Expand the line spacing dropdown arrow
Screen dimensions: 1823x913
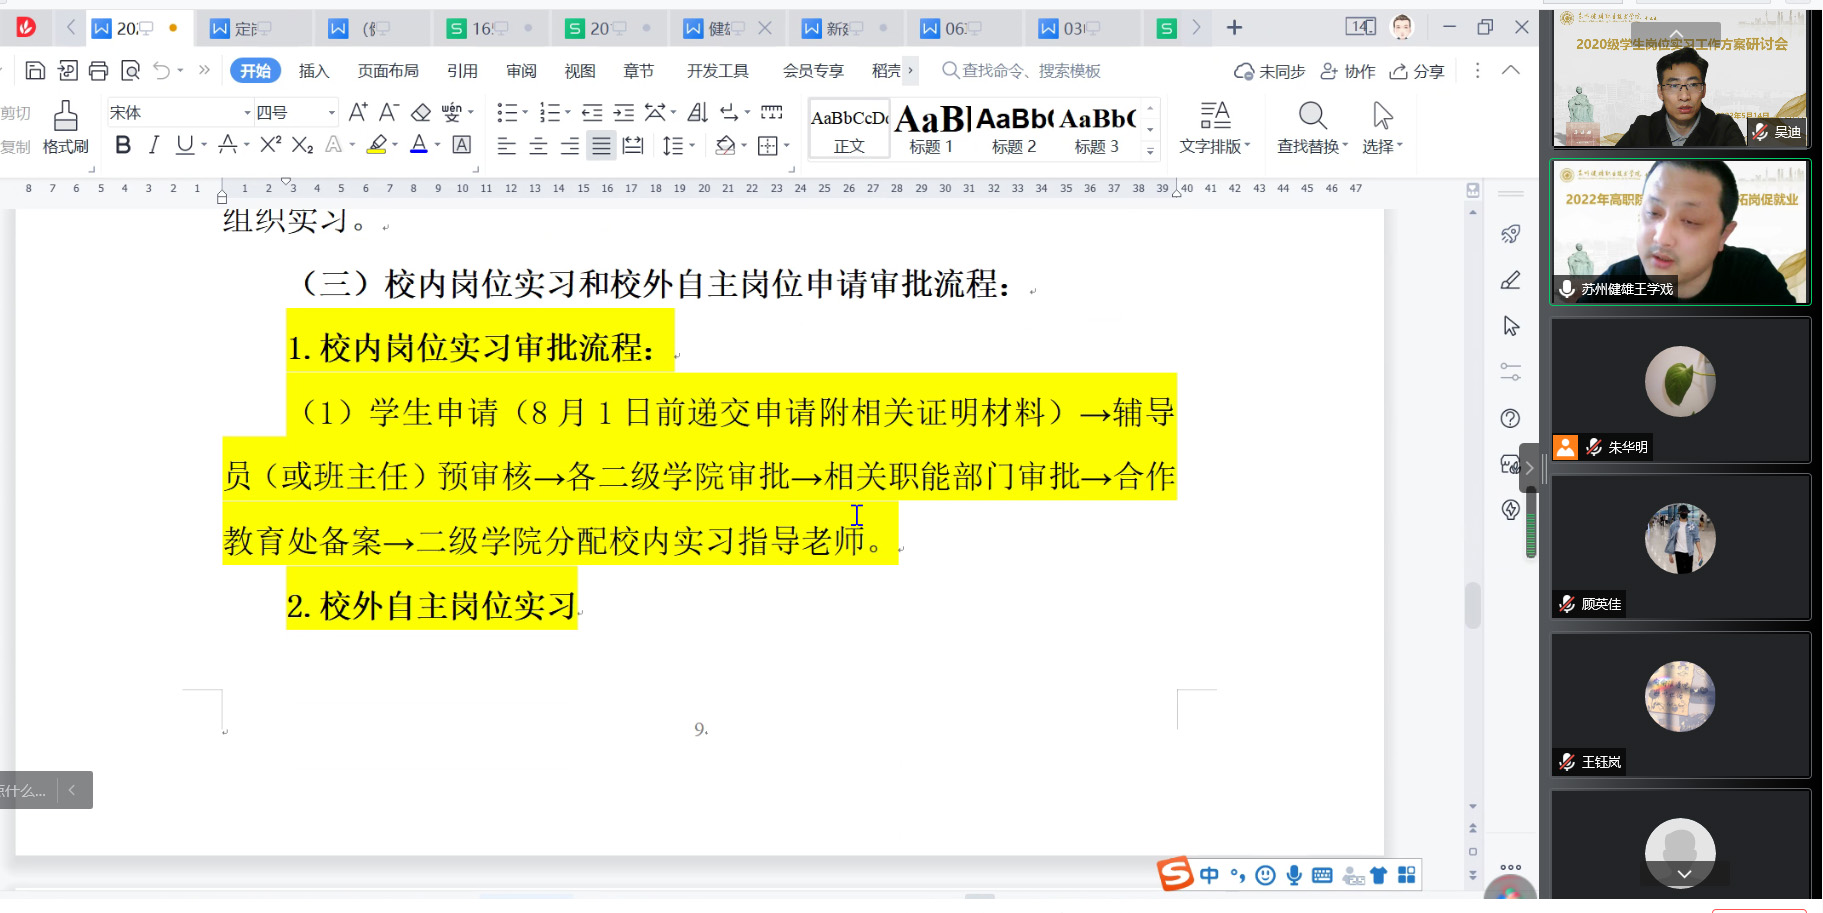tap(692, 147)
